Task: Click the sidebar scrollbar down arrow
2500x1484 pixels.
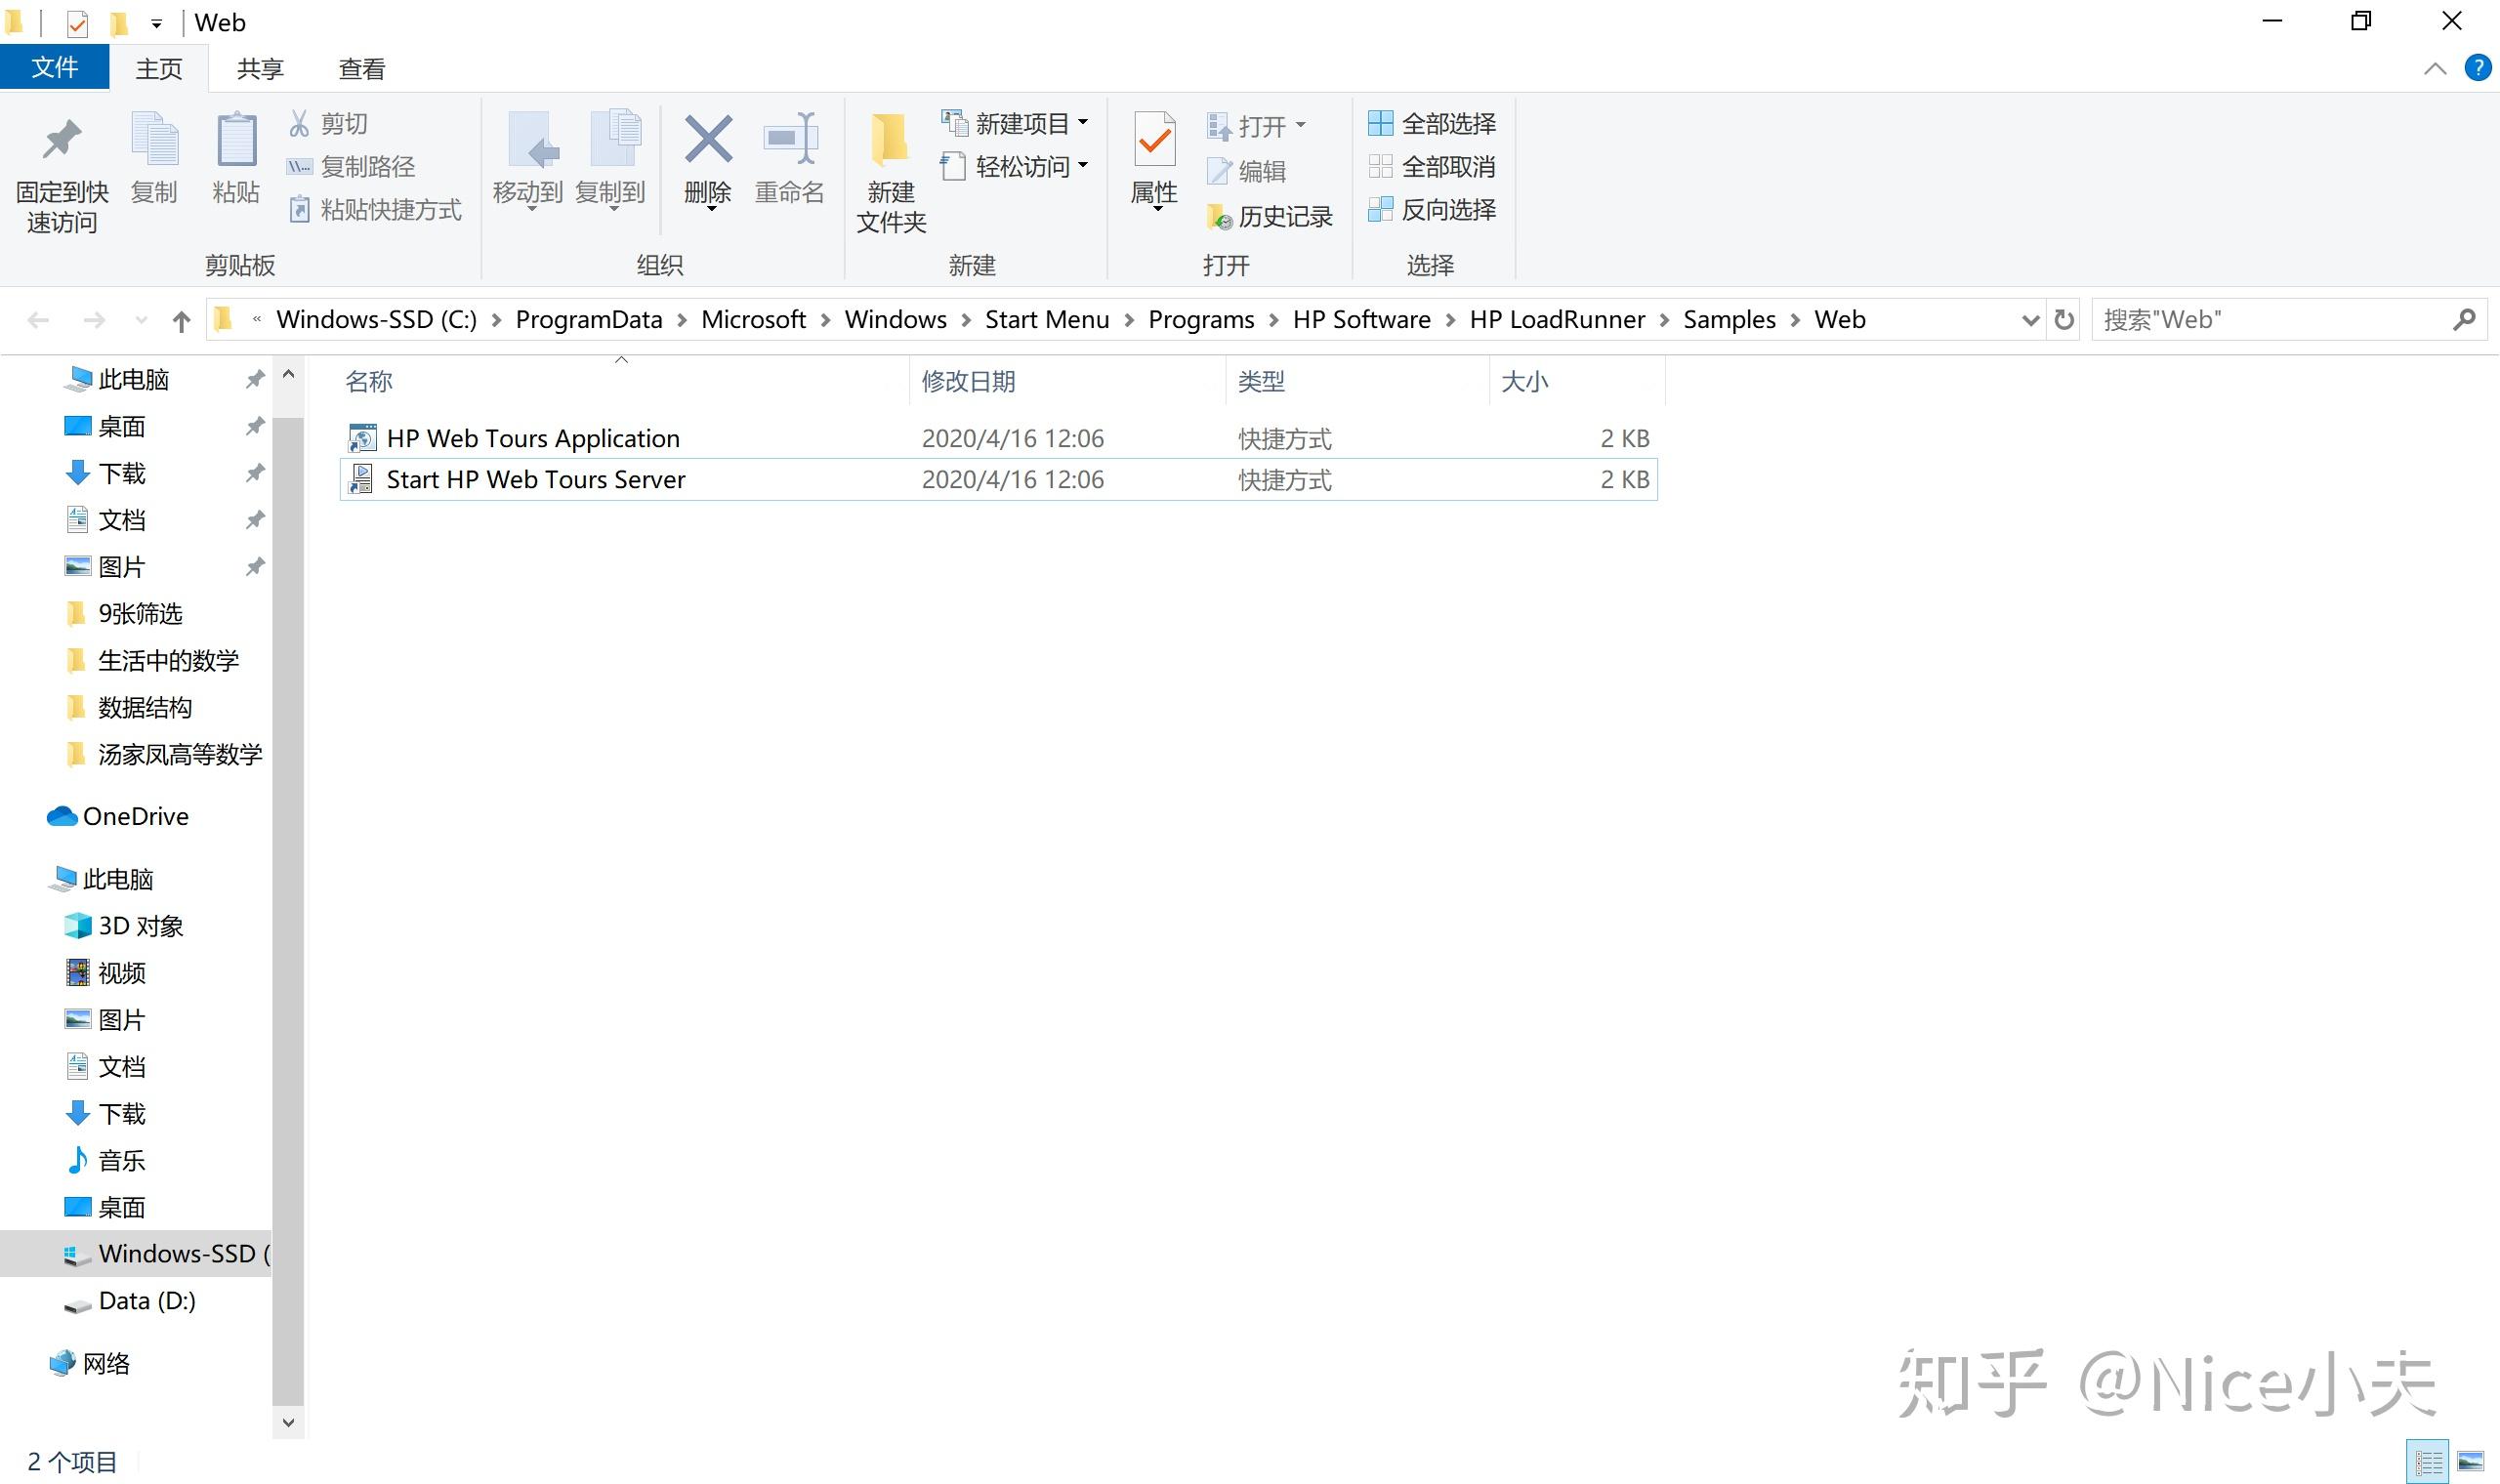Action: click(288, 1422)
